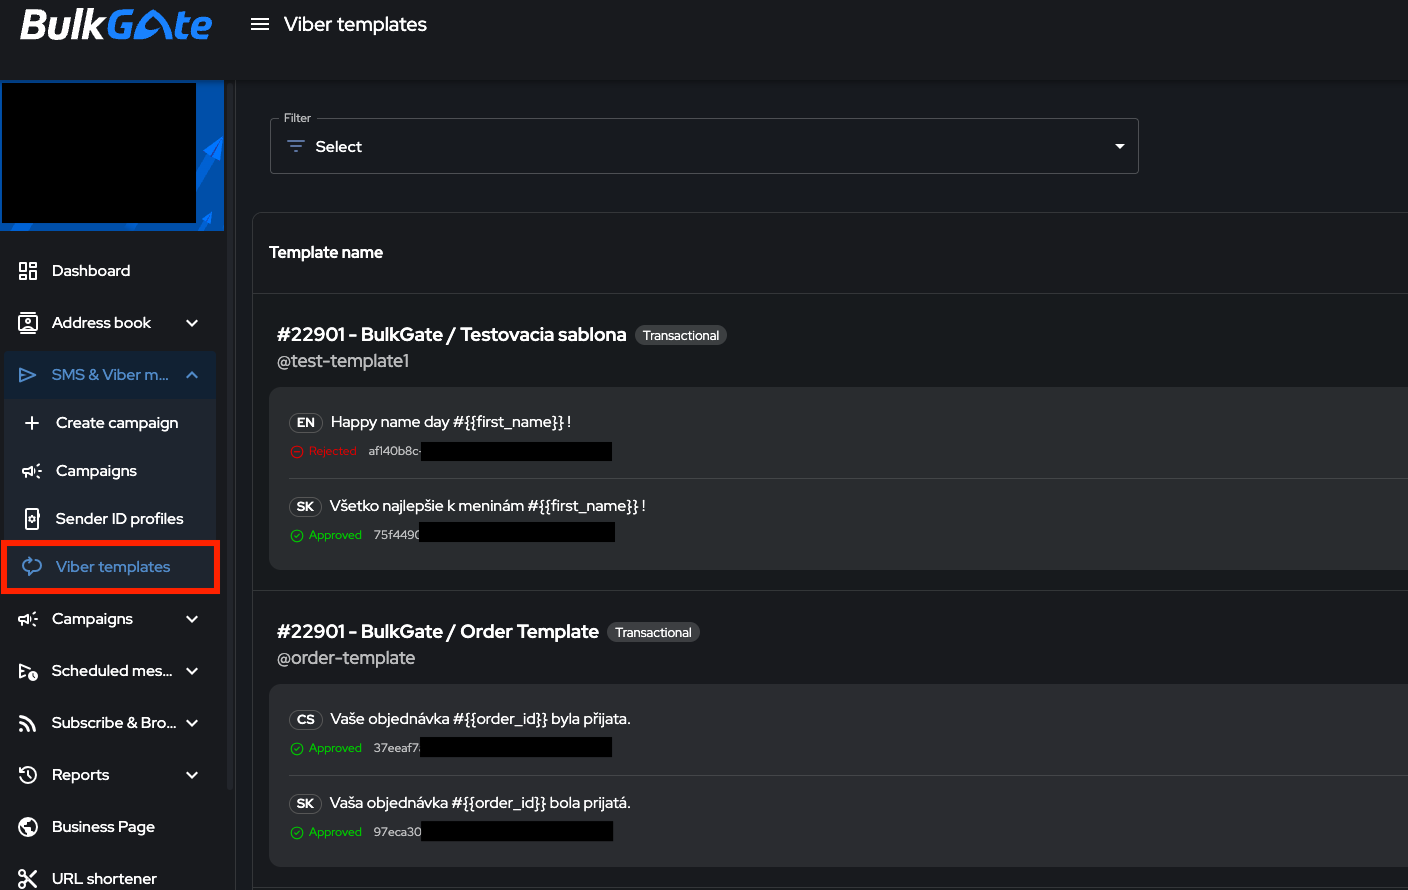This screenshot has width=1408, height=890.
Task: Click SK language badge on Vaša objednávka row
Action: pyautogui.click(x=306, y=803)
